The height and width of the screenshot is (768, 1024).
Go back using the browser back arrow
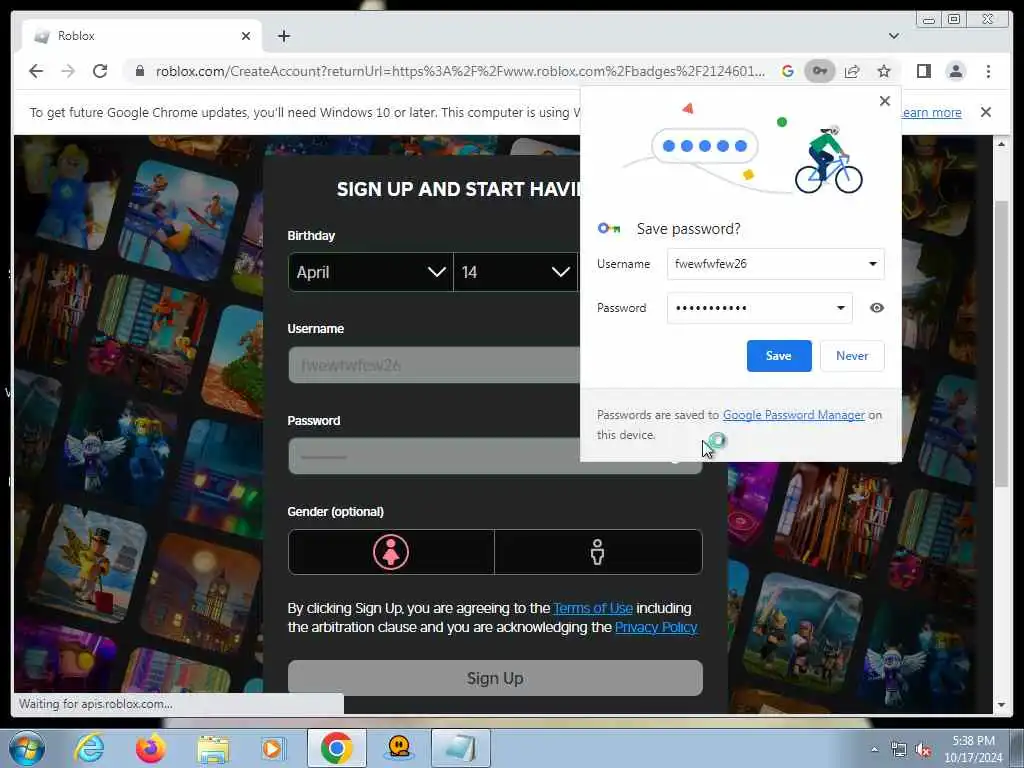pyautogui.click(x=36, y=71)
